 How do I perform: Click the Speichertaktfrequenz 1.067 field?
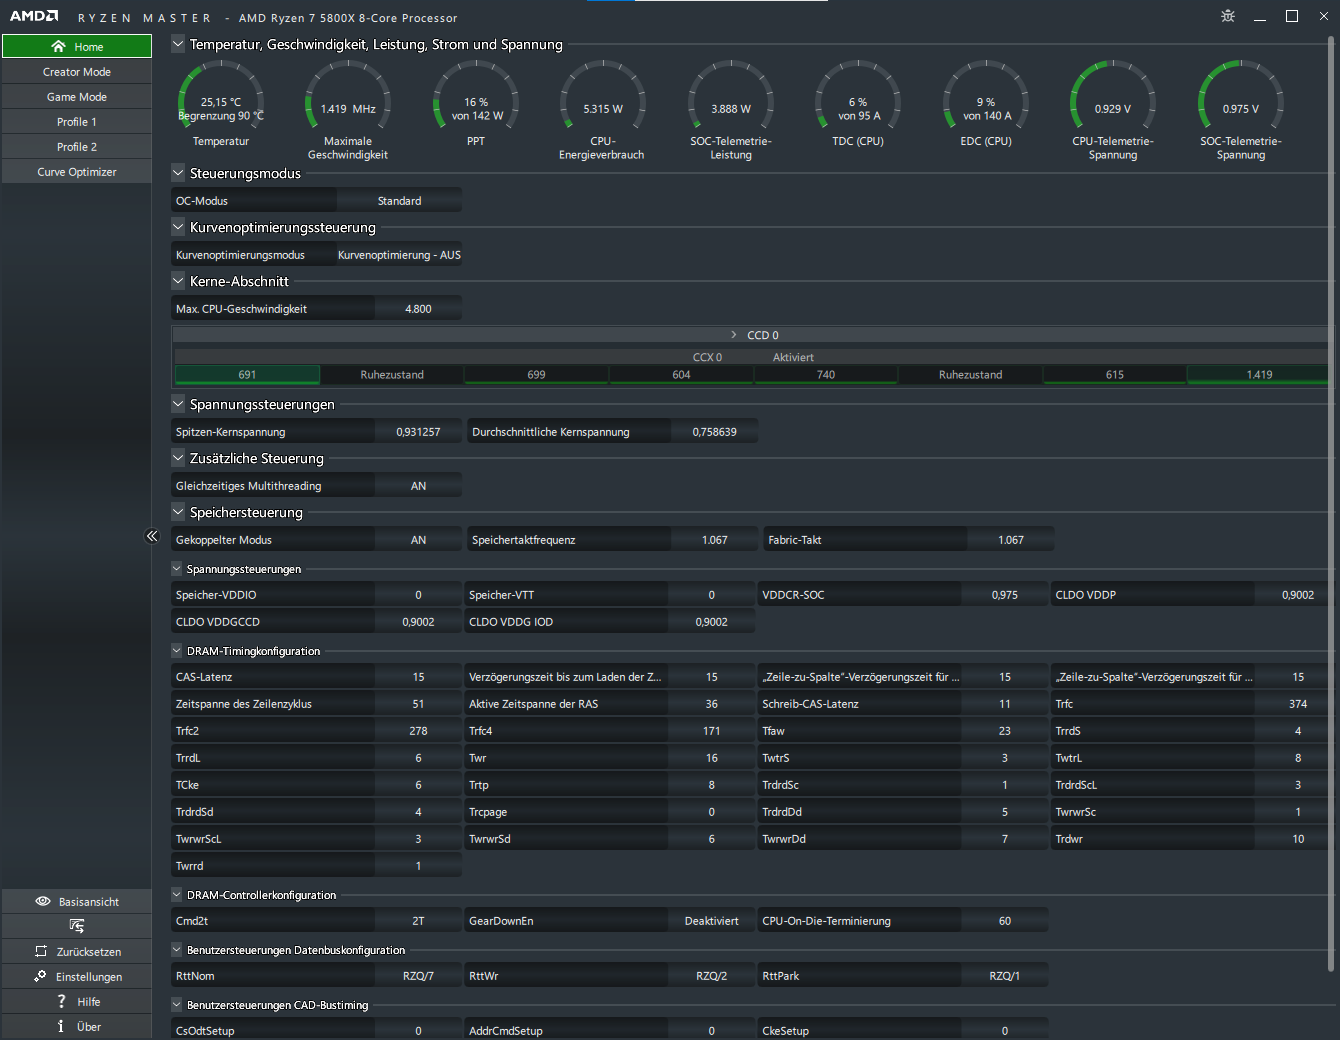(x=714, y=540)
